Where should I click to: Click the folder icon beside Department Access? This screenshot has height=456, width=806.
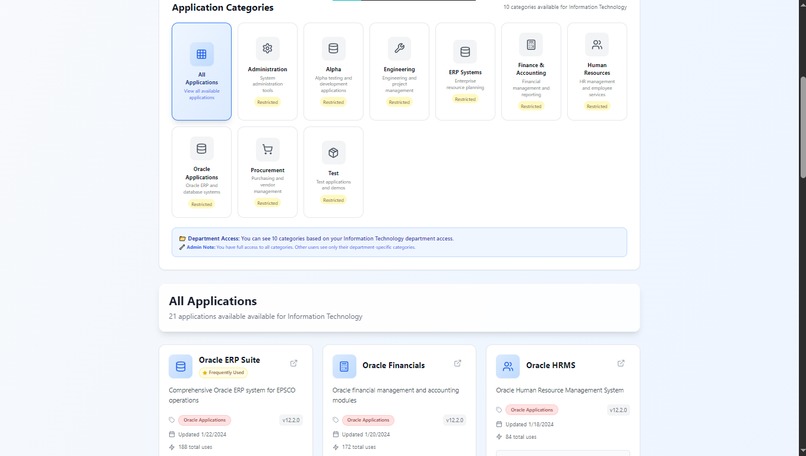point(182,239)
